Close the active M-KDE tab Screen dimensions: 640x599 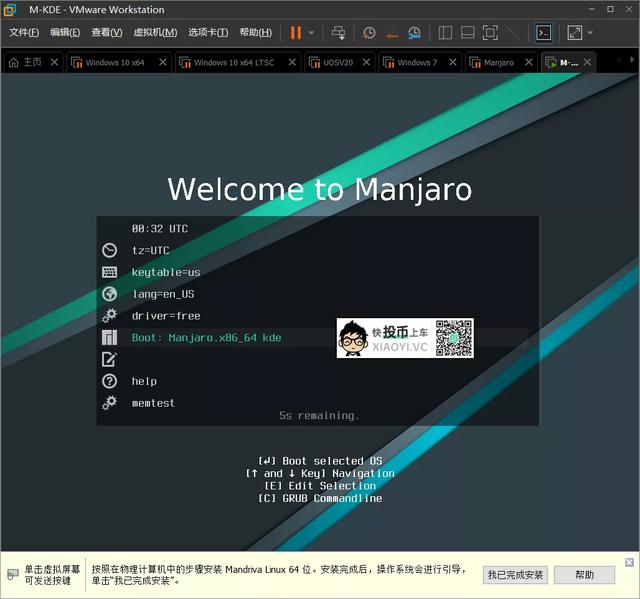587,62
